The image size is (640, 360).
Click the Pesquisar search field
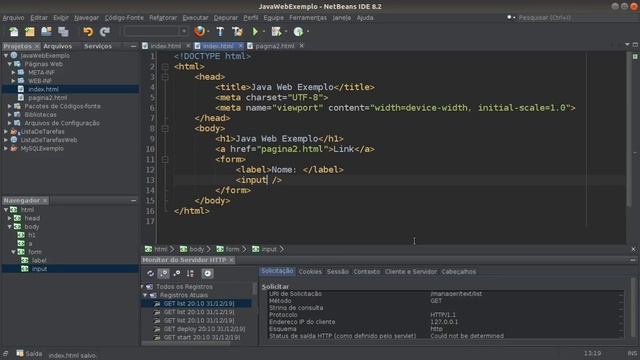[545, 18]
